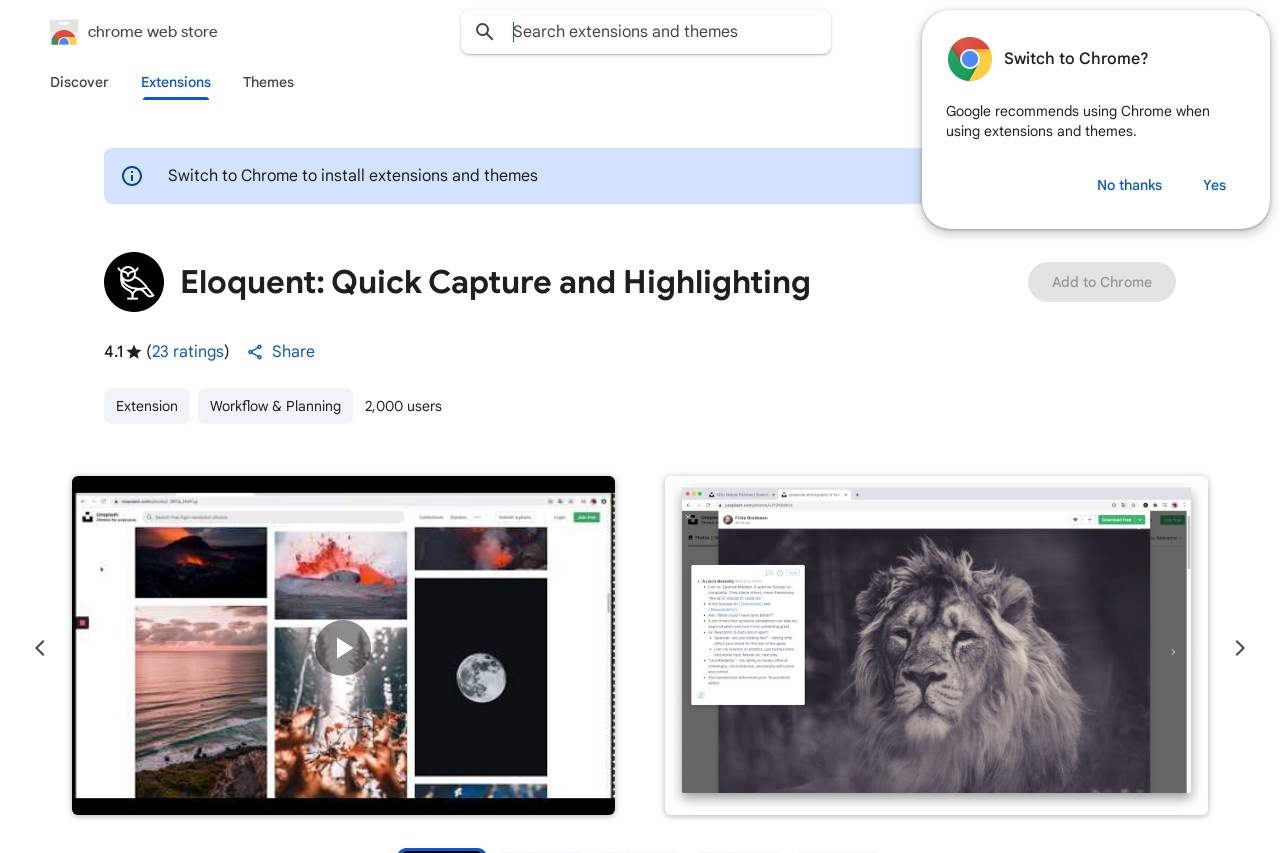Open the Extensions tab
The height and width of the screenshot is (853, 1280).
pos(176,82)
